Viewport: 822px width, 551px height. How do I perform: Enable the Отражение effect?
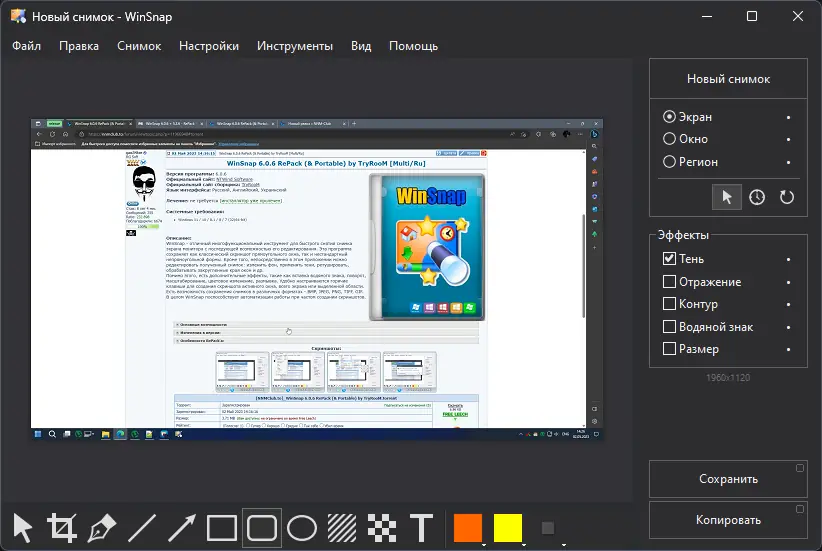tap(702, 282)
